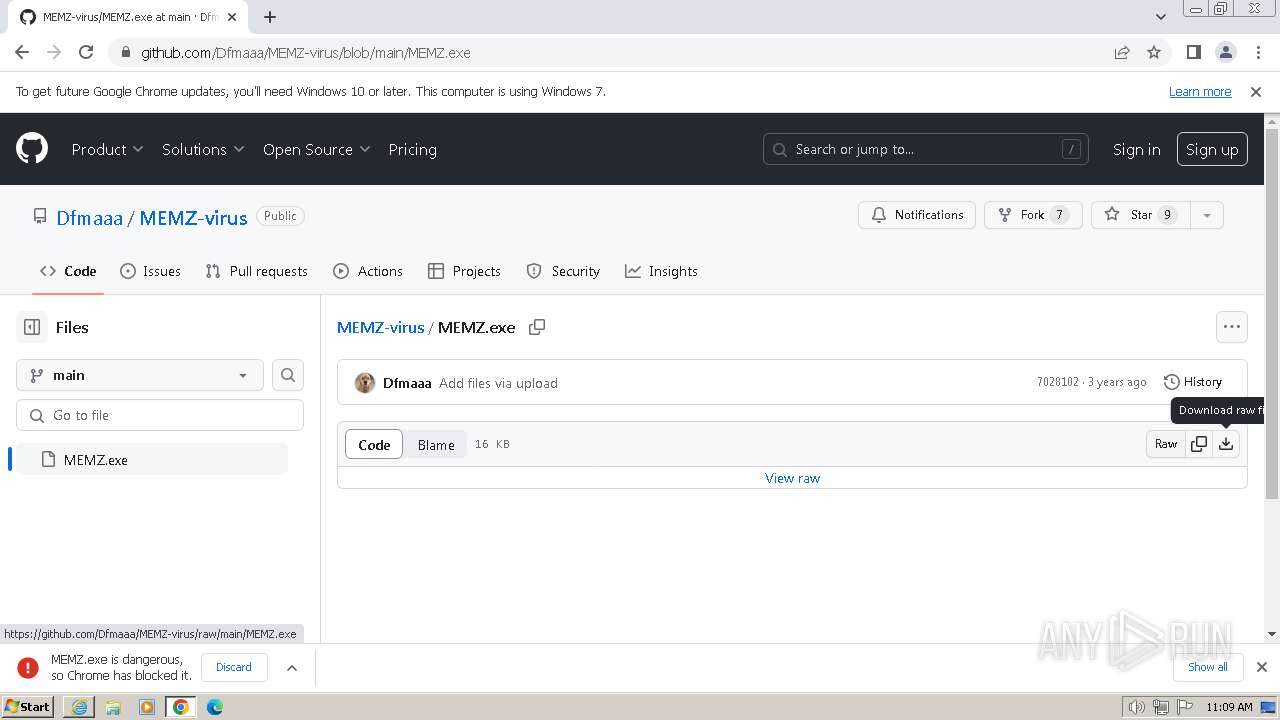Open Microsoft Edge from taskbar
This screenshot has height=720, width=1280.
[x=215, y=707]
